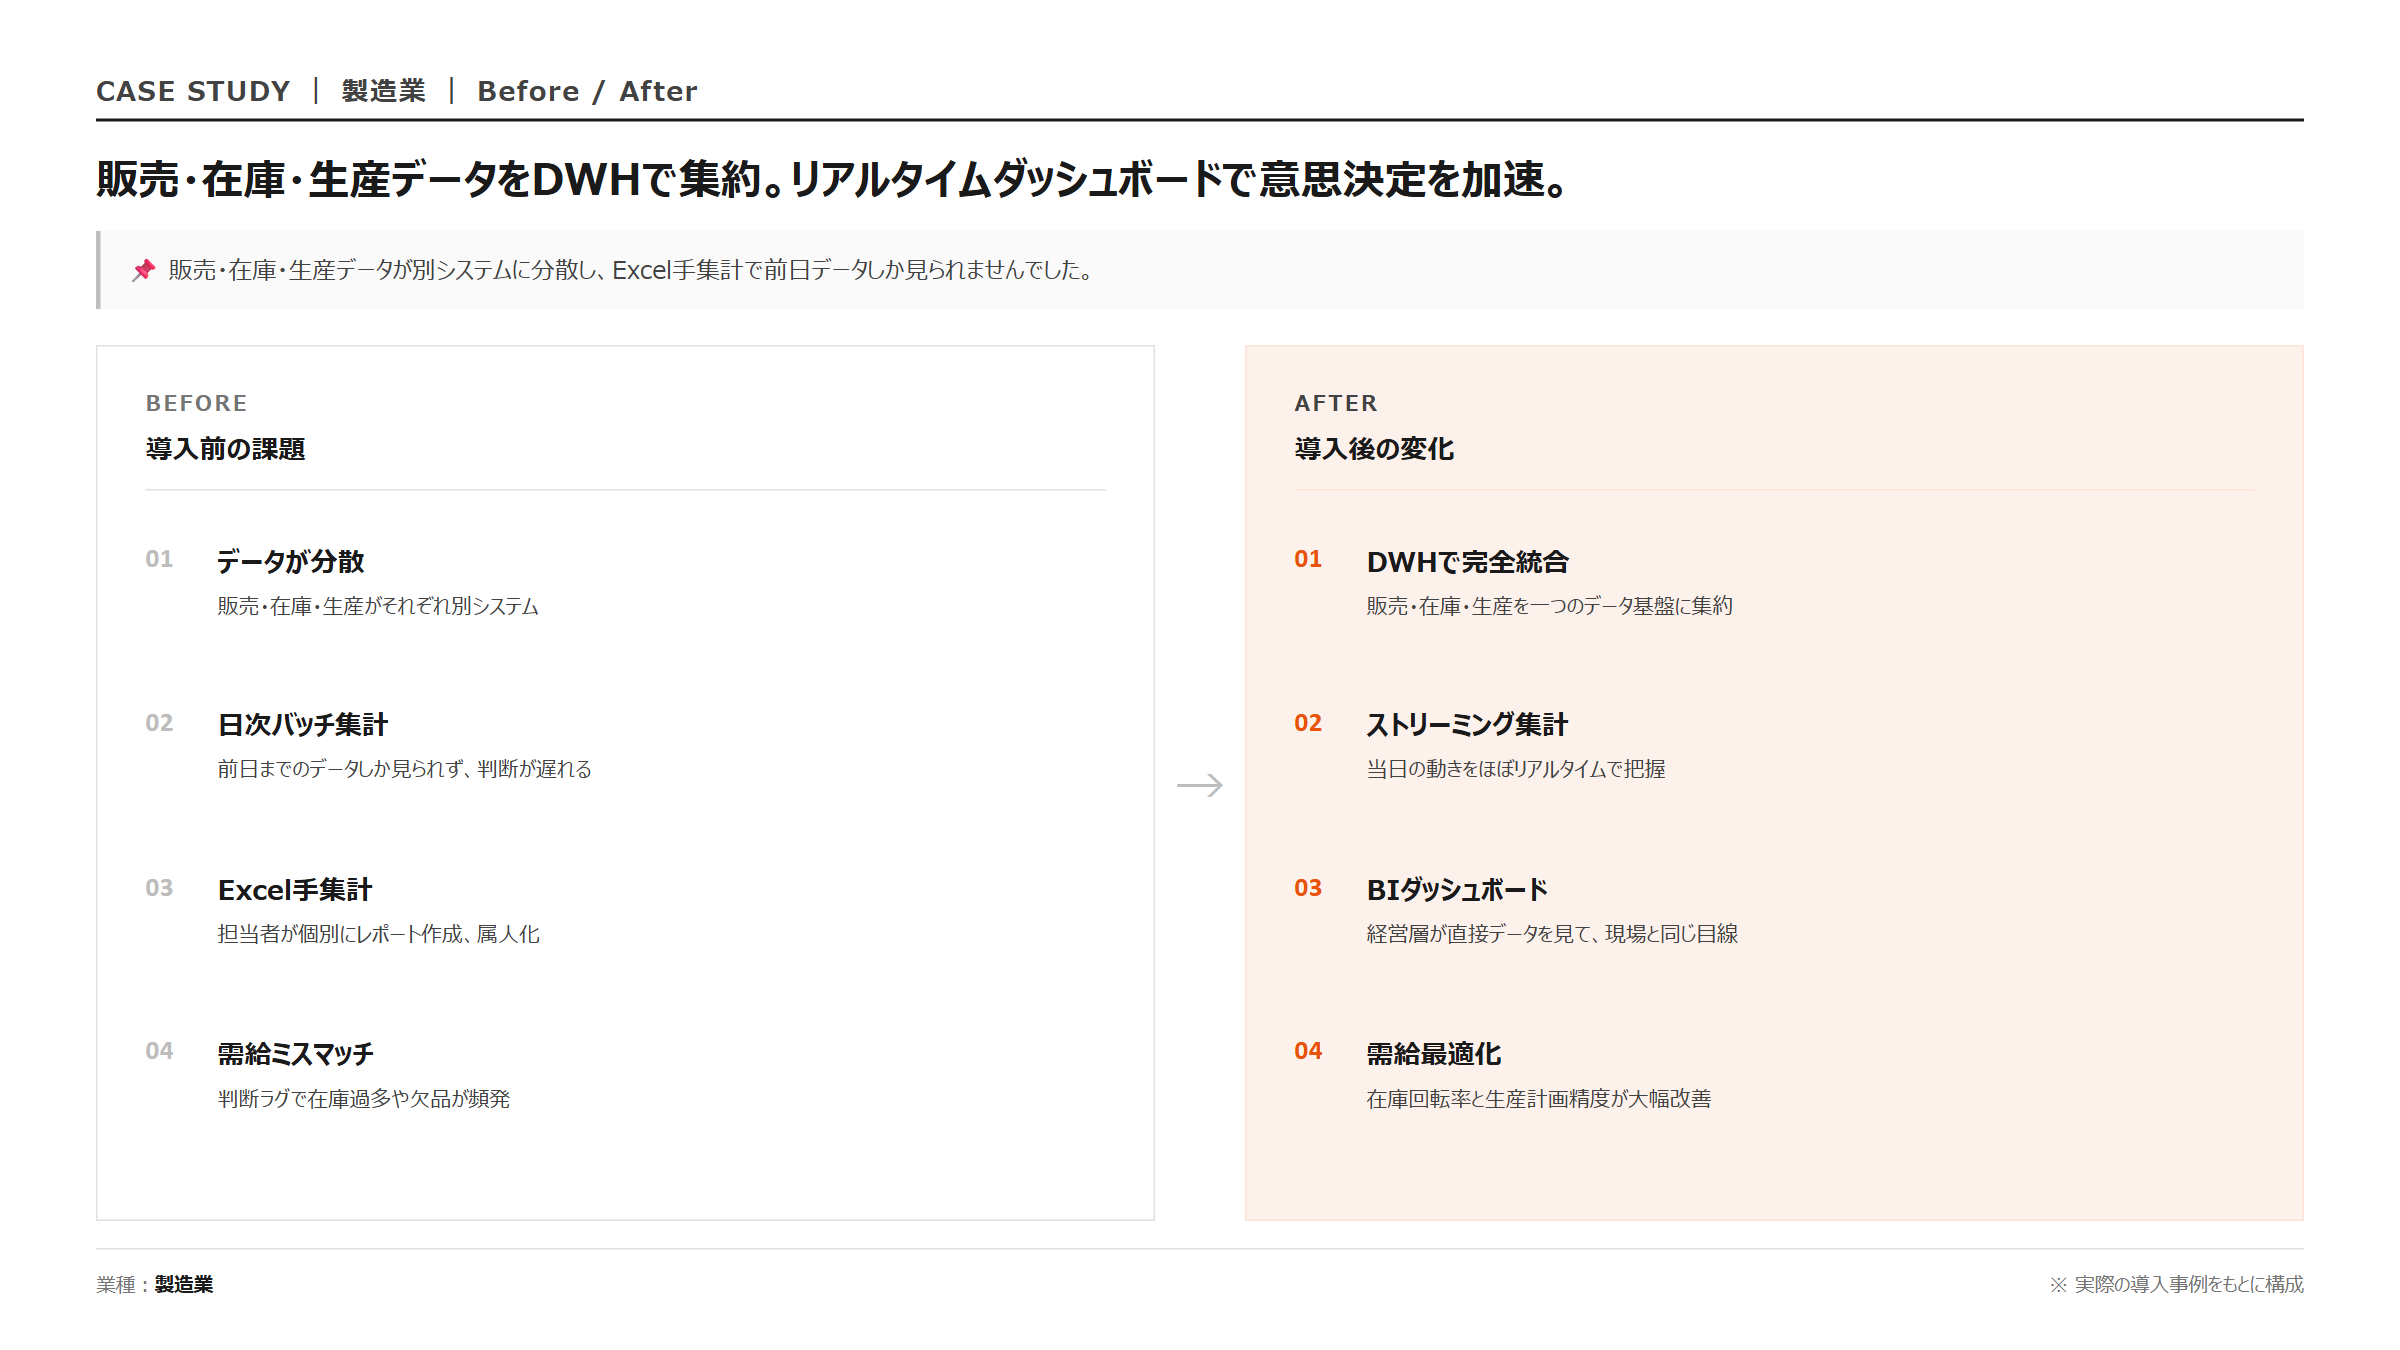
Task: Click the 'BEFORE' label
Action: (x=197, y=403)
